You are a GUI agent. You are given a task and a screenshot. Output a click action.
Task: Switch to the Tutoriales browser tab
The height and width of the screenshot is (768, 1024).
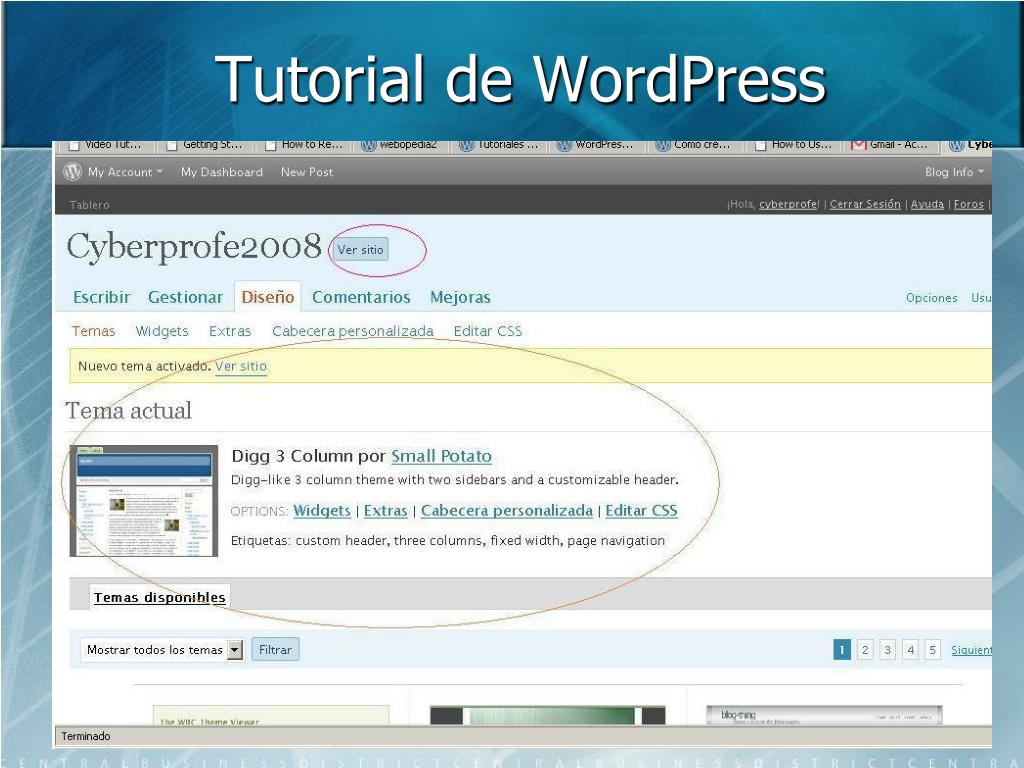[x=499, y=145]
